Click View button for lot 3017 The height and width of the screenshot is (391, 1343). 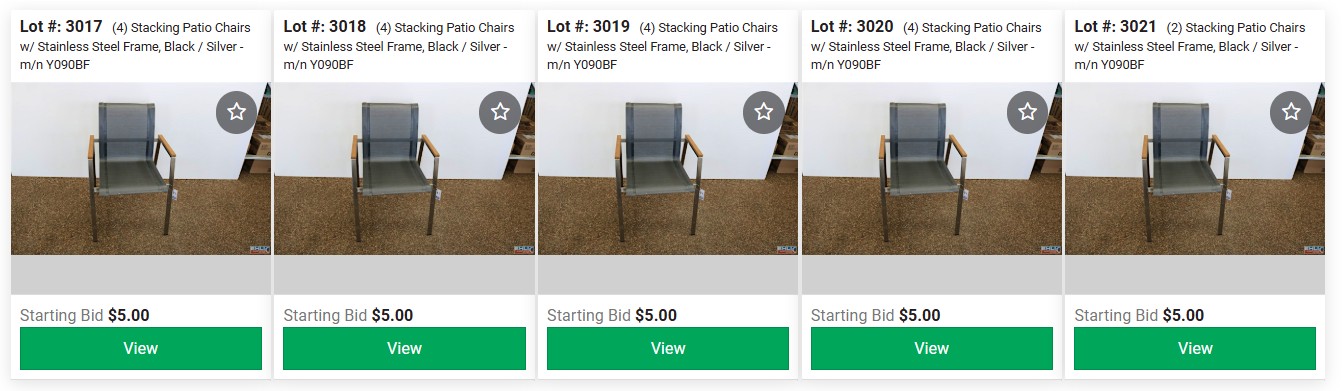tap(141, 349)
